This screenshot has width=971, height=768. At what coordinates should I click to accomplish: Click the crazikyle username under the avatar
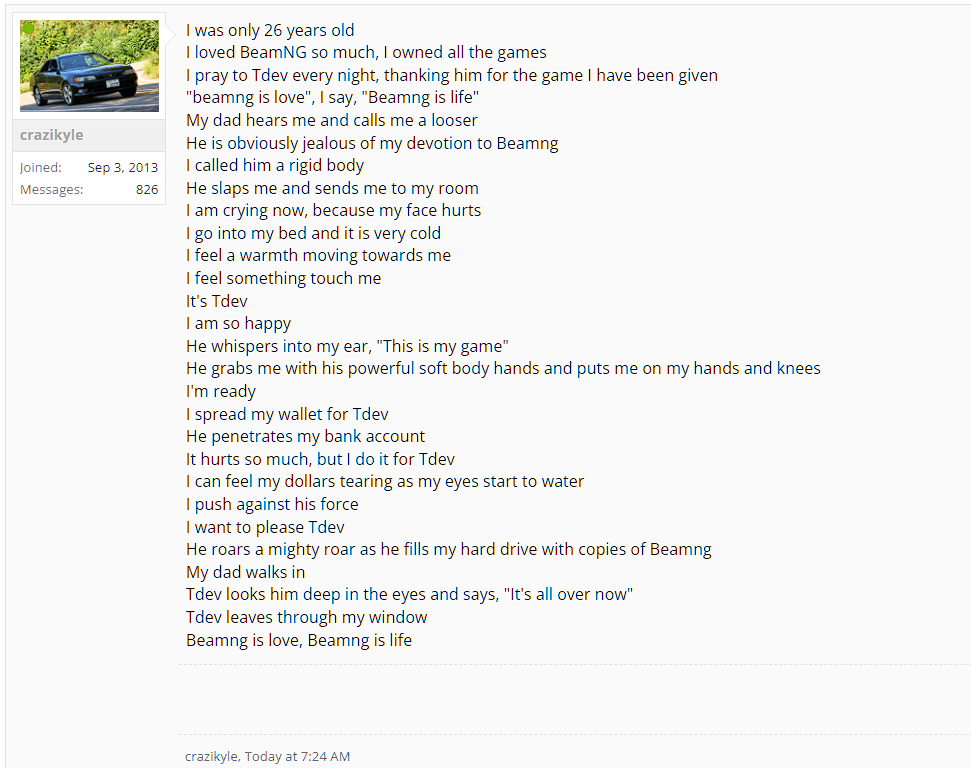pos(52,135)
